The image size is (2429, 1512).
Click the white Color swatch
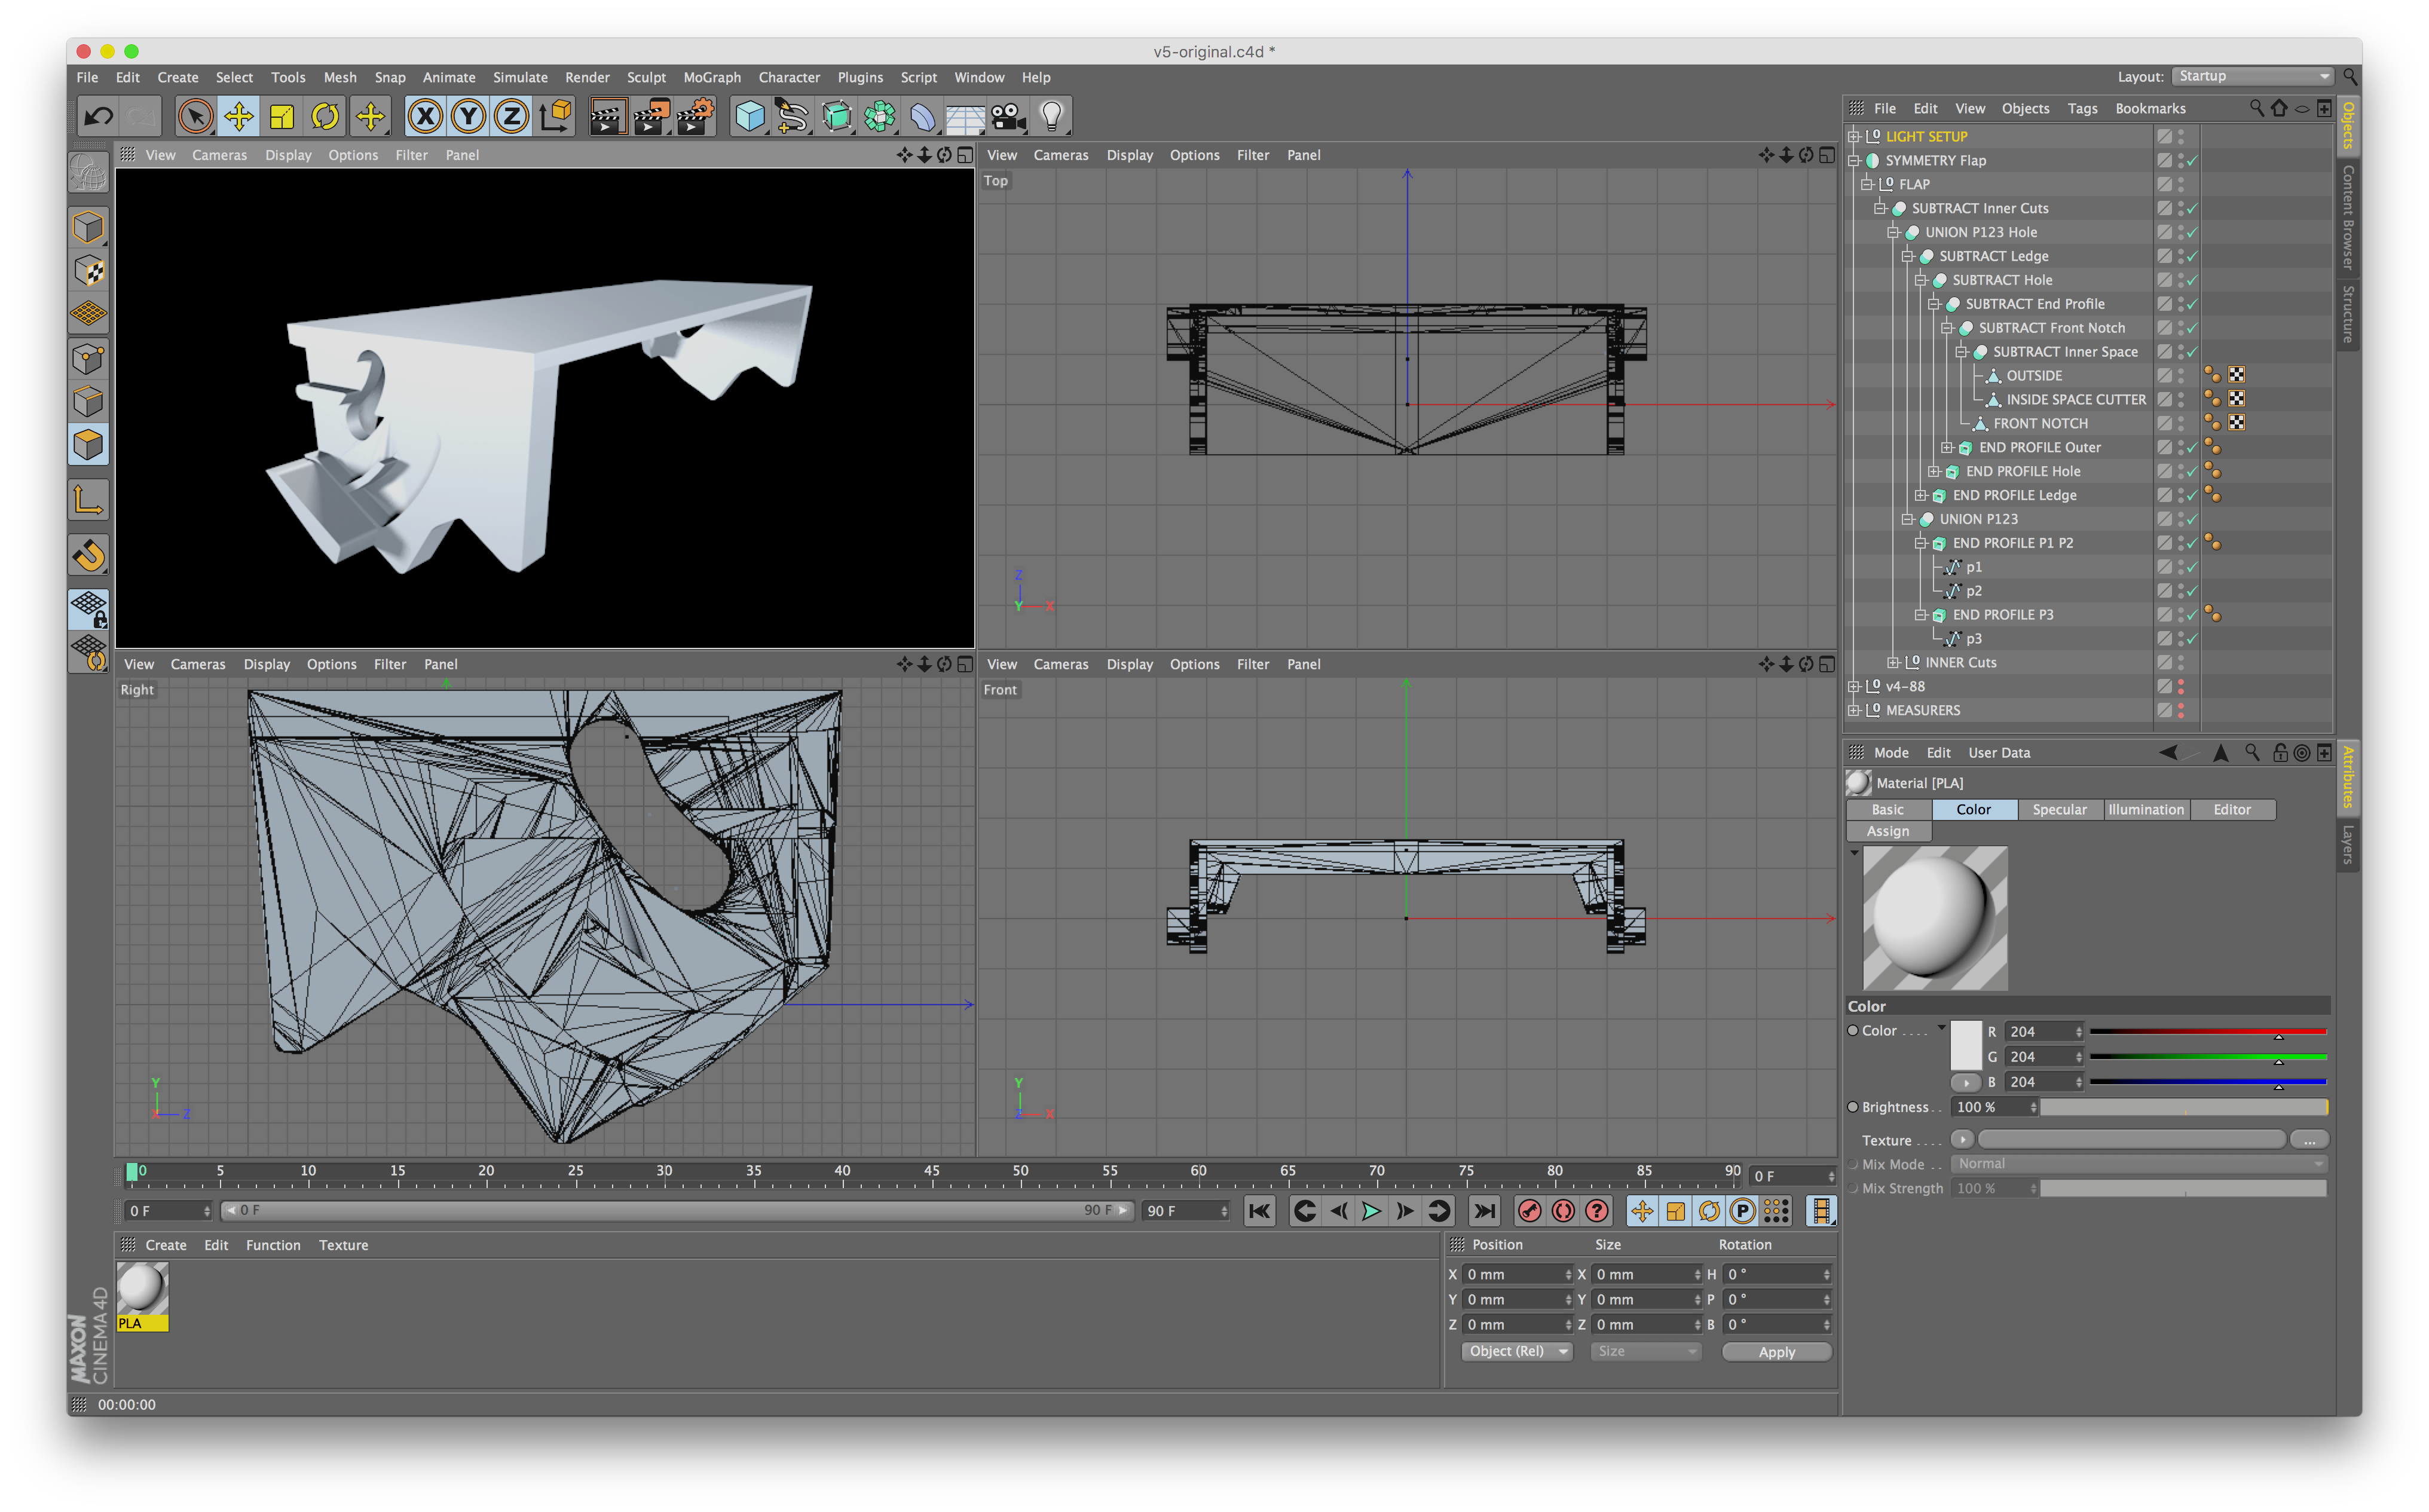[x=1966, y=1045]
